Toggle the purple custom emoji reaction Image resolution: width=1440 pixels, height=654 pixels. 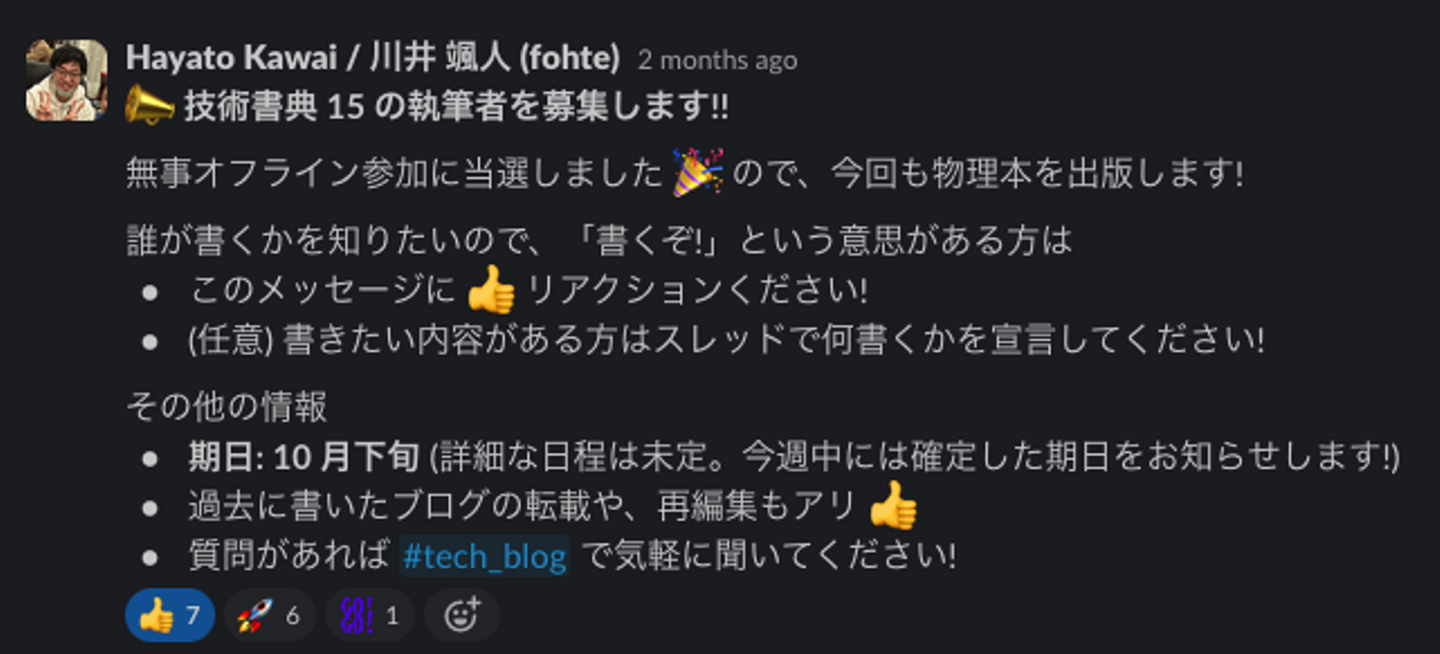coord(369,615)
